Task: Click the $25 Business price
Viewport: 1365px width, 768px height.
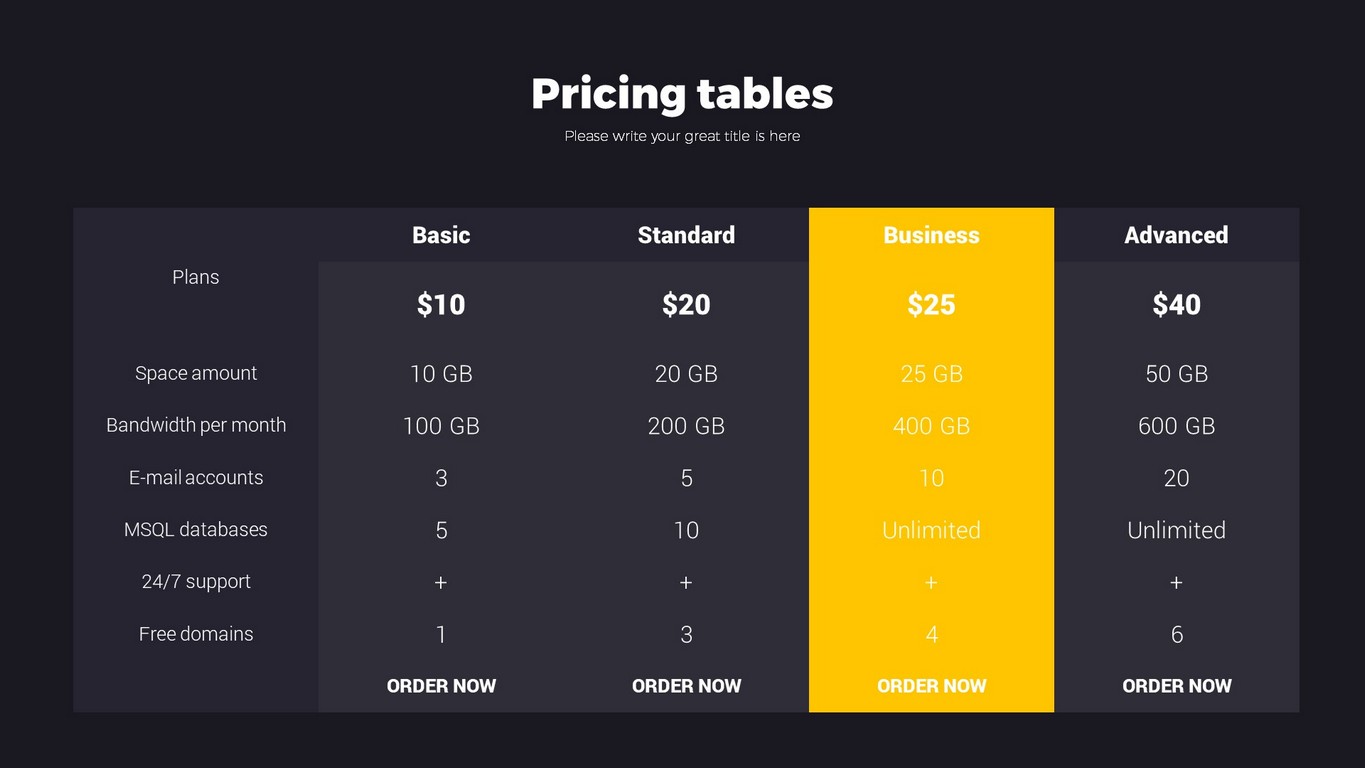Action: 931,304
